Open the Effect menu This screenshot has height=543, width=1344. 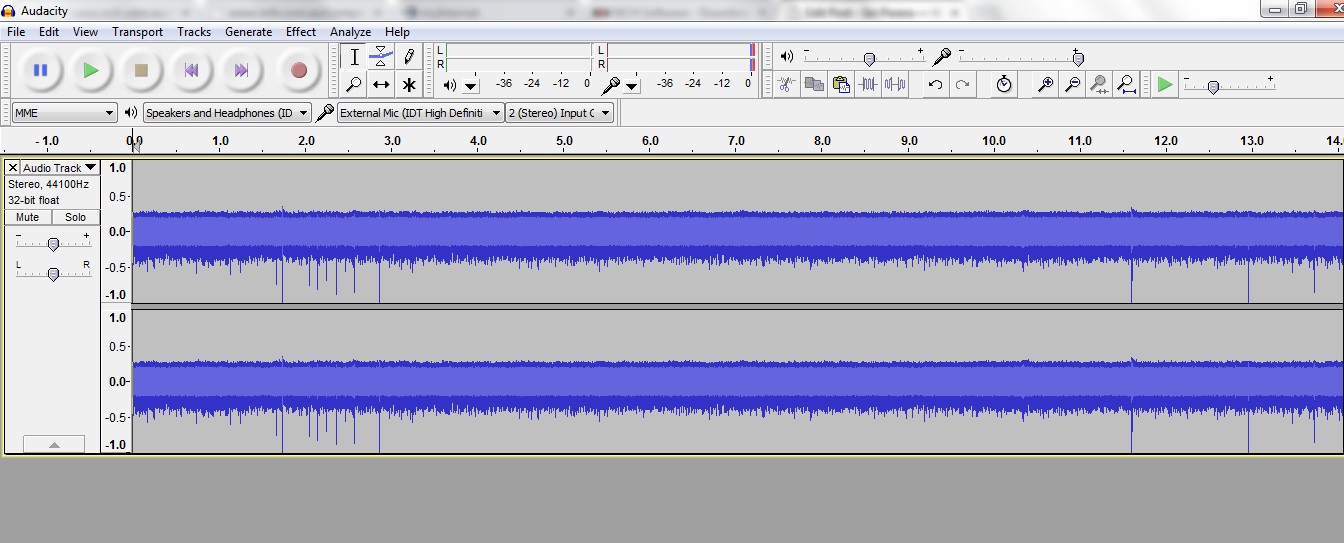301,32
